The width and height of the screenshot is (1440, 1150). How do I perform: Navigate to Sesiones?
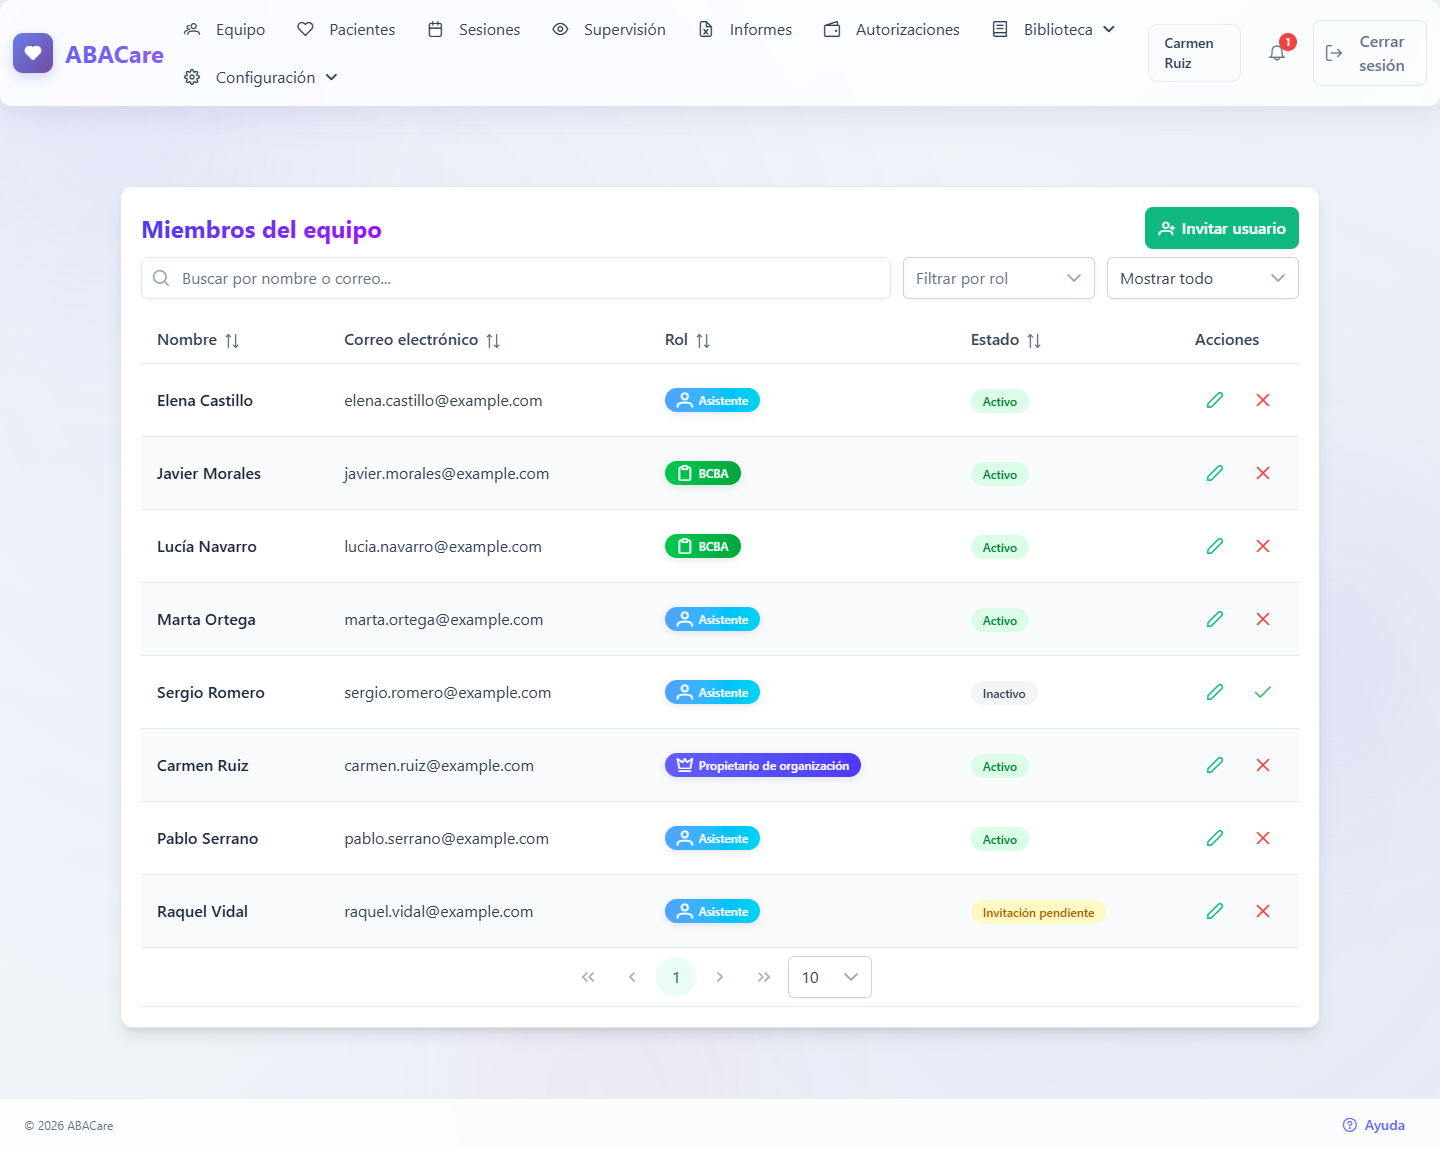click(x=474, y=30)
